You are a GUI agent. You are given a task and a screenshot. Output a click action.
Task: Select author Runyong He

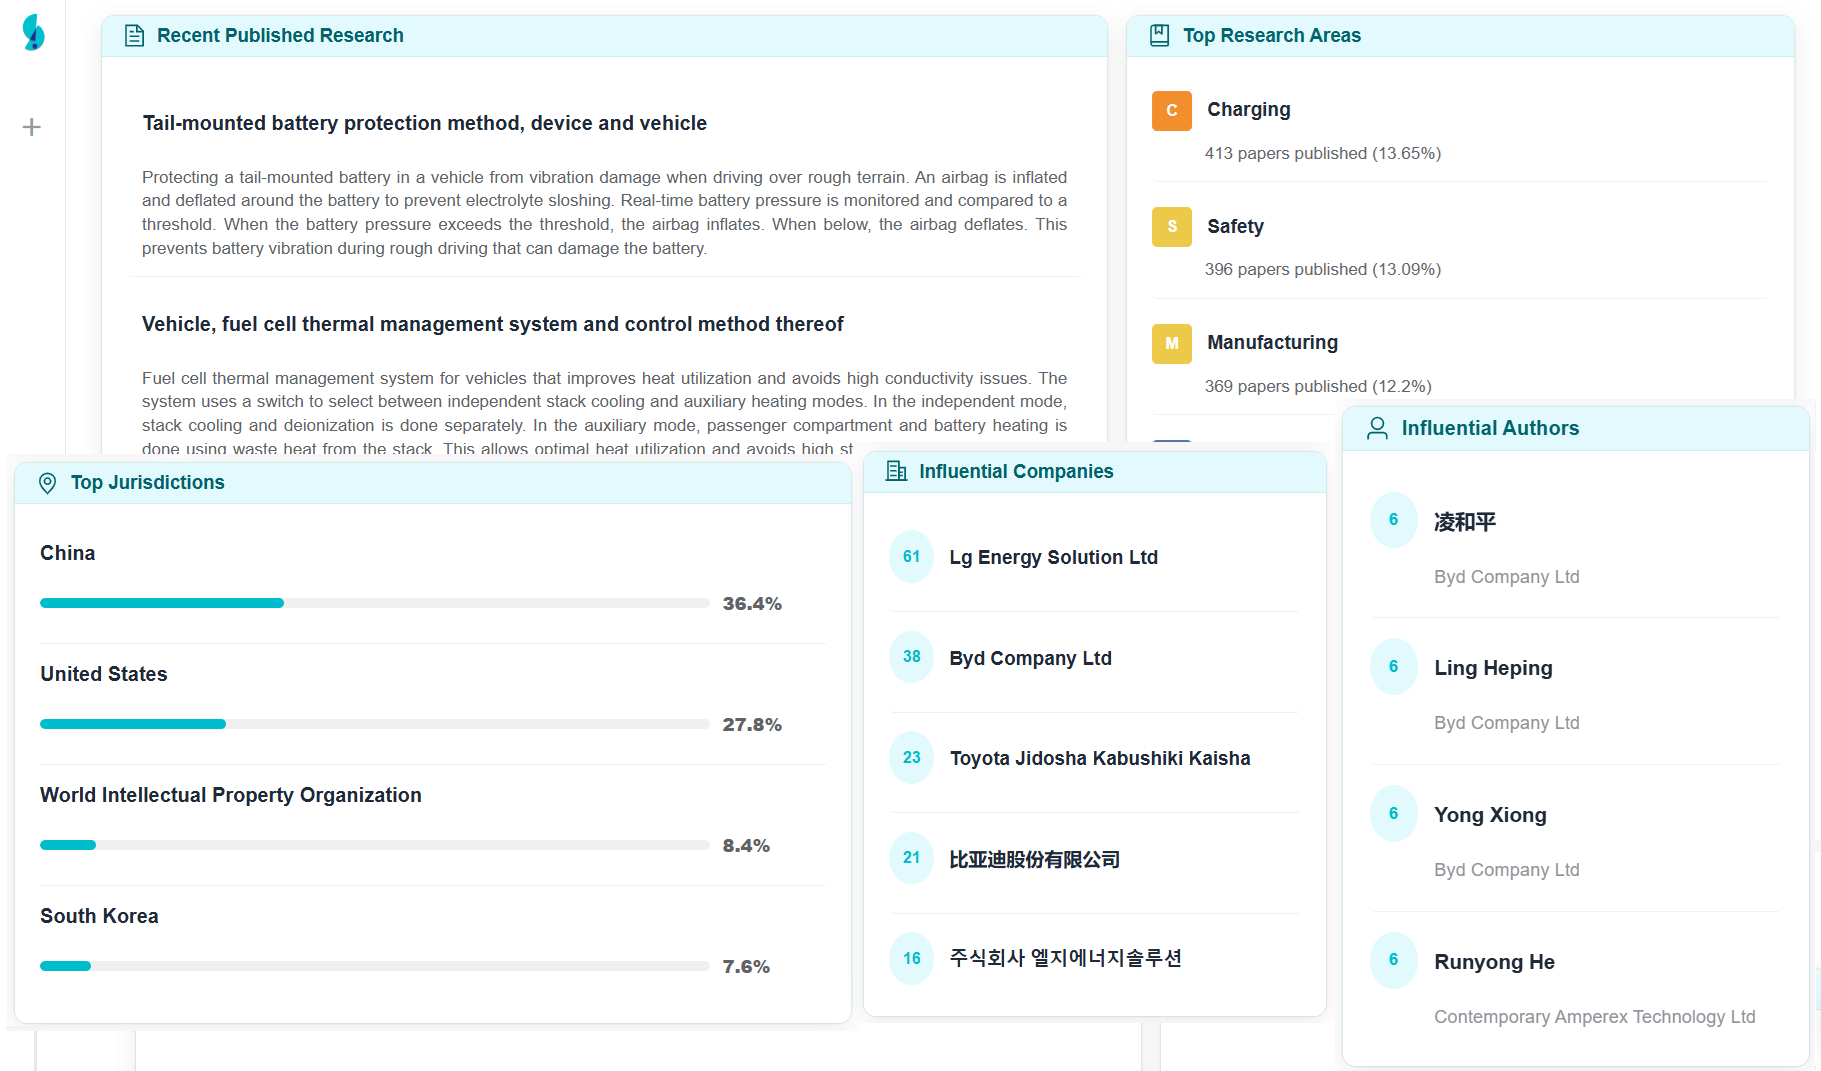click(x=1494, y=962)
